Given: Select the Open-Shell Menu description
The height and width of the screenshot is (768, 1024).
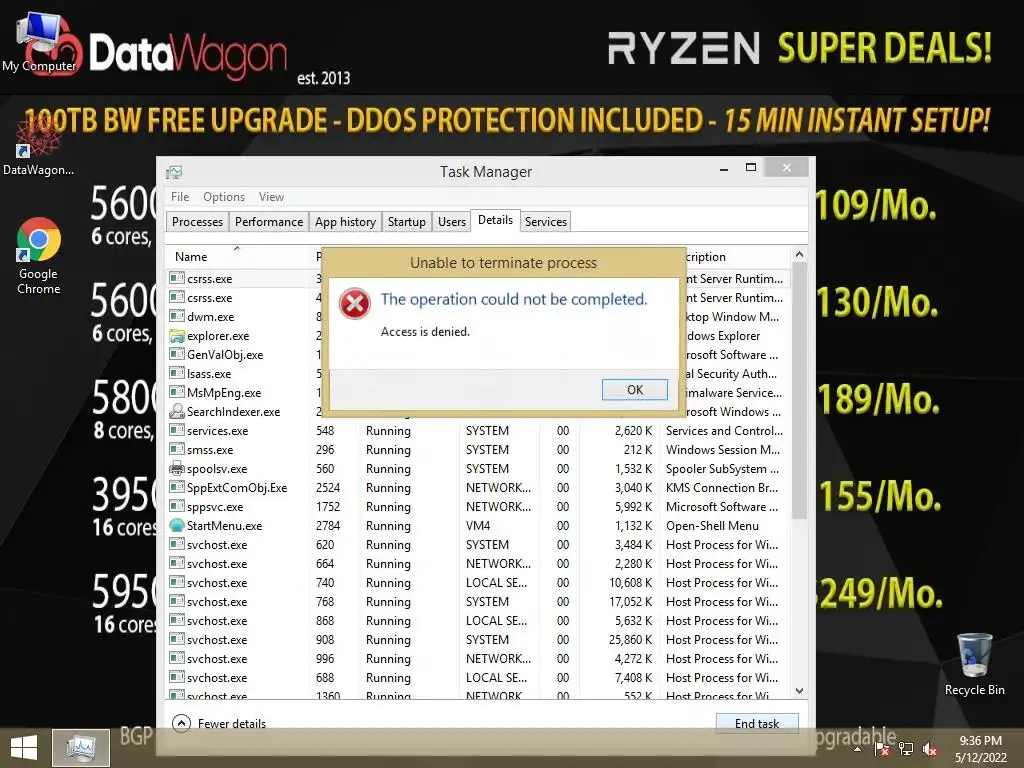Looking at the screenshot, I should pyautogui.click(x=712, y=526).
